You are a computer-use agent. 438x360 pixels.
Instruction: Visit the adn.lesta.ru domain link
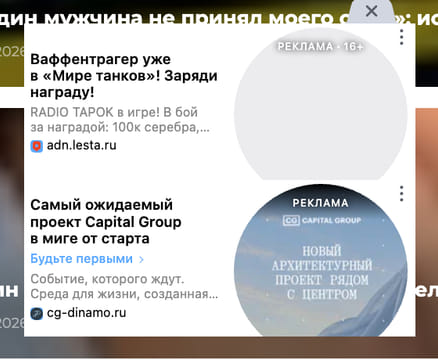82,146
